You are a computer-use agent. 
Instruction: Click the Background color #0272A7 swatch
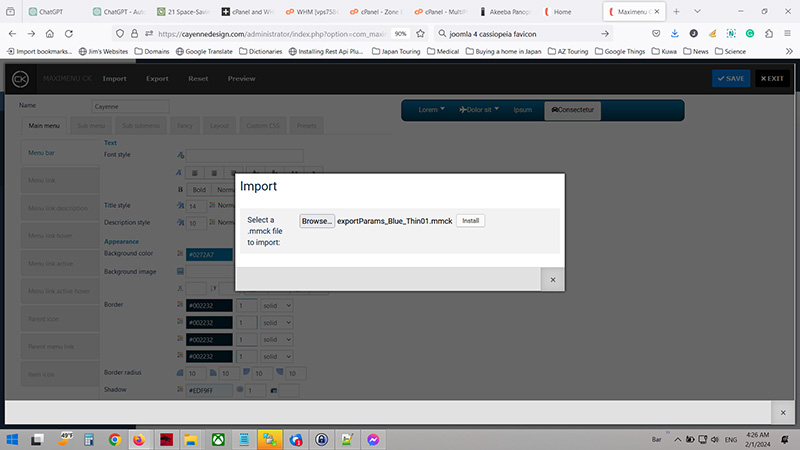pos(208,254)
